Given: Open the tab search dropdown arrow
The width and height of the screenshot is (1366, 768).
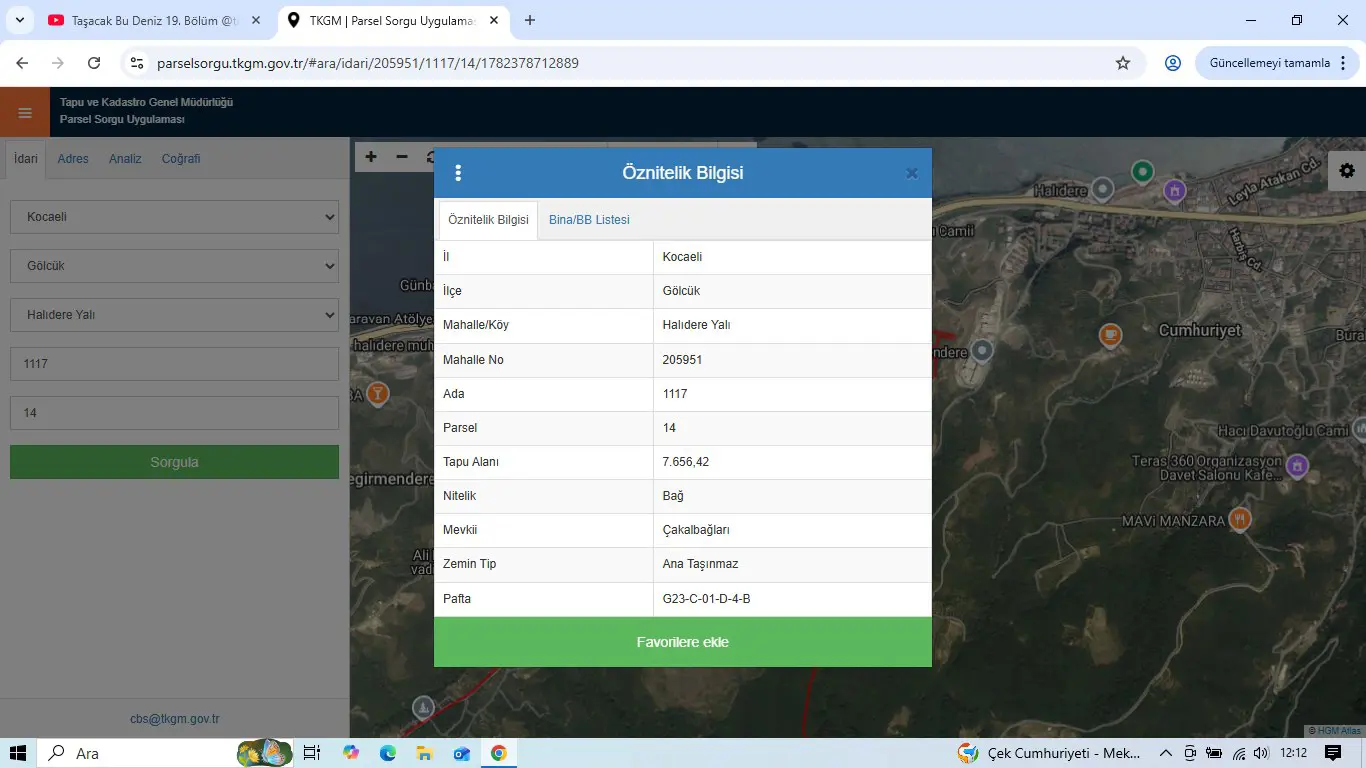Looking at the screenshot, I should tap(19, 20).
